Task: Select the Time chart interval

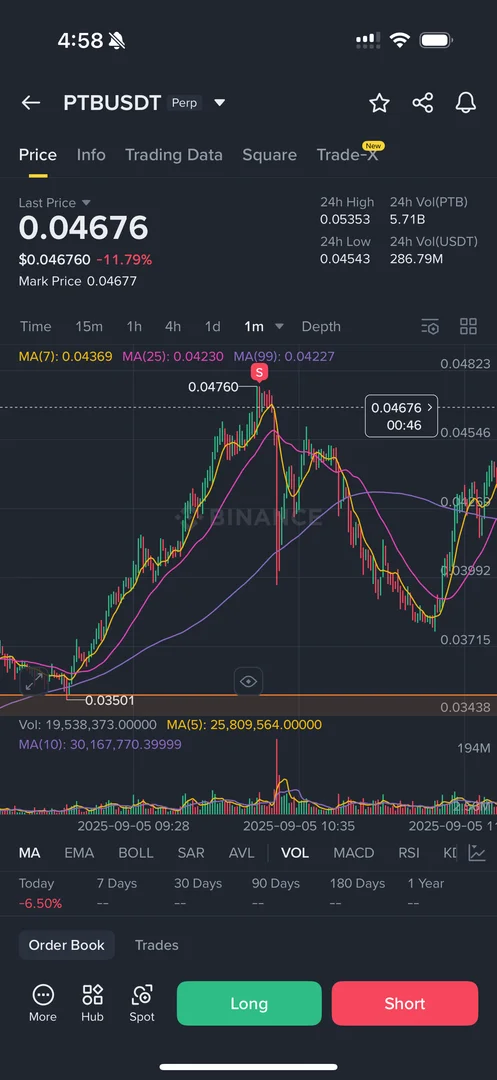Action: click(36, 326)
